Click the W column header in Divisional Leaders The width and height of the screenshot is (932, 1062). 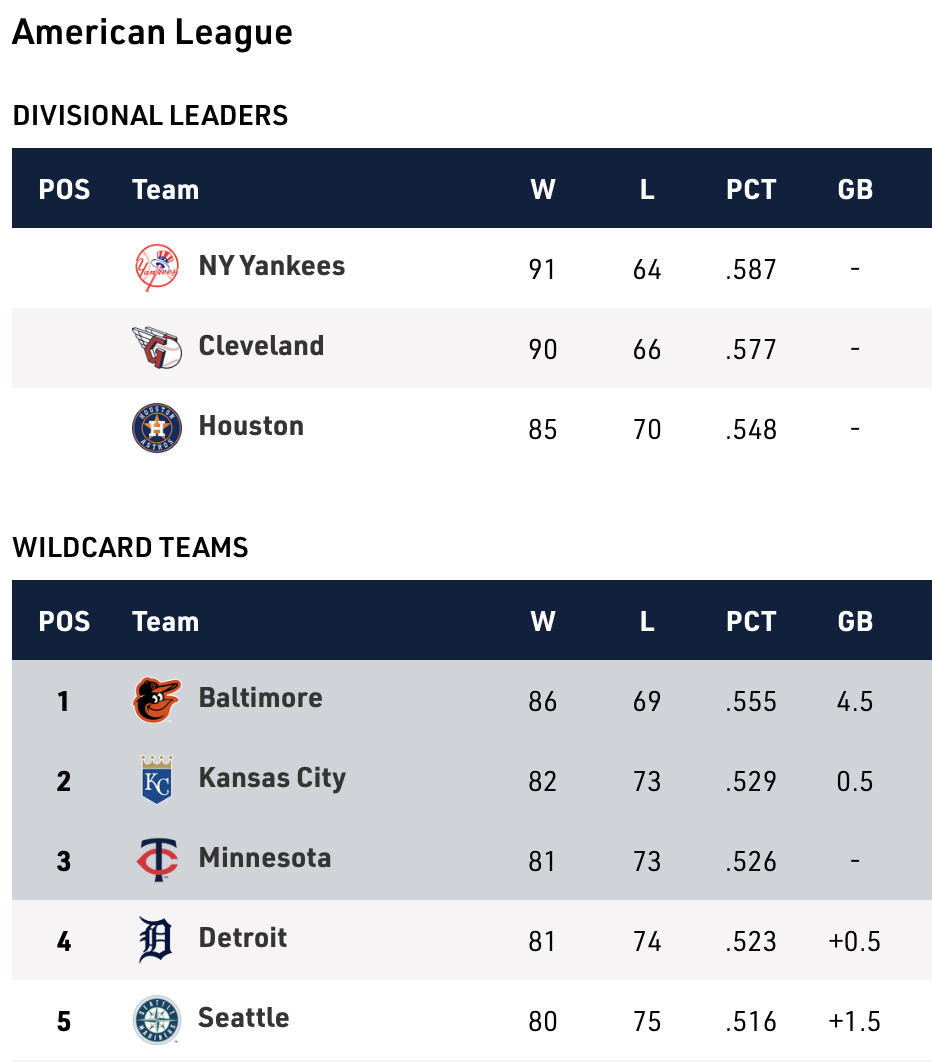pos(543,189)
